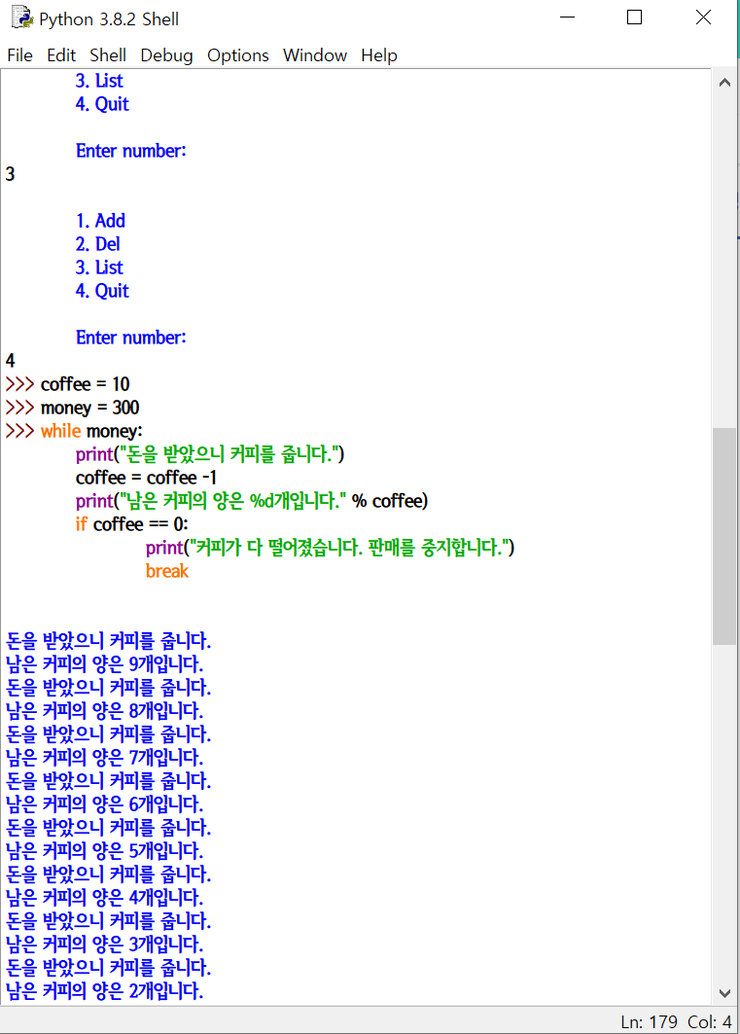
Task: Open the Help menu
Action: tap(379, 55)
